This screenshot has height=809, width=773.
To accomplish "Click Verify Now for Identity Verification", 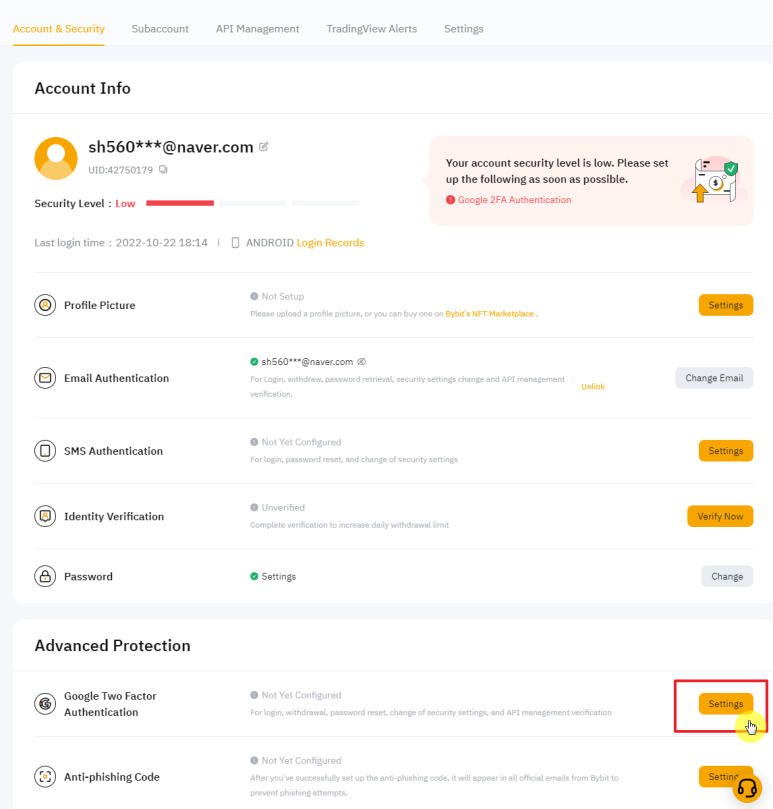I will (719, 516).
